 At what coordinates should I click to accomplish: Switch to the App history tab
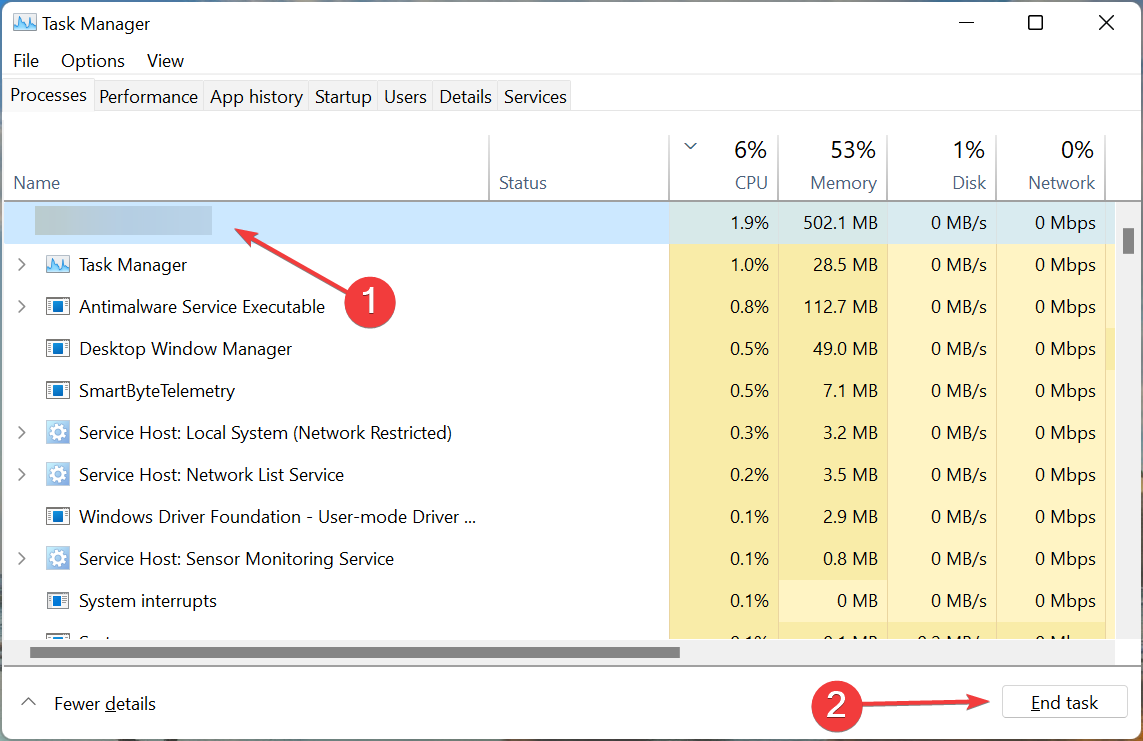point(256,97)
